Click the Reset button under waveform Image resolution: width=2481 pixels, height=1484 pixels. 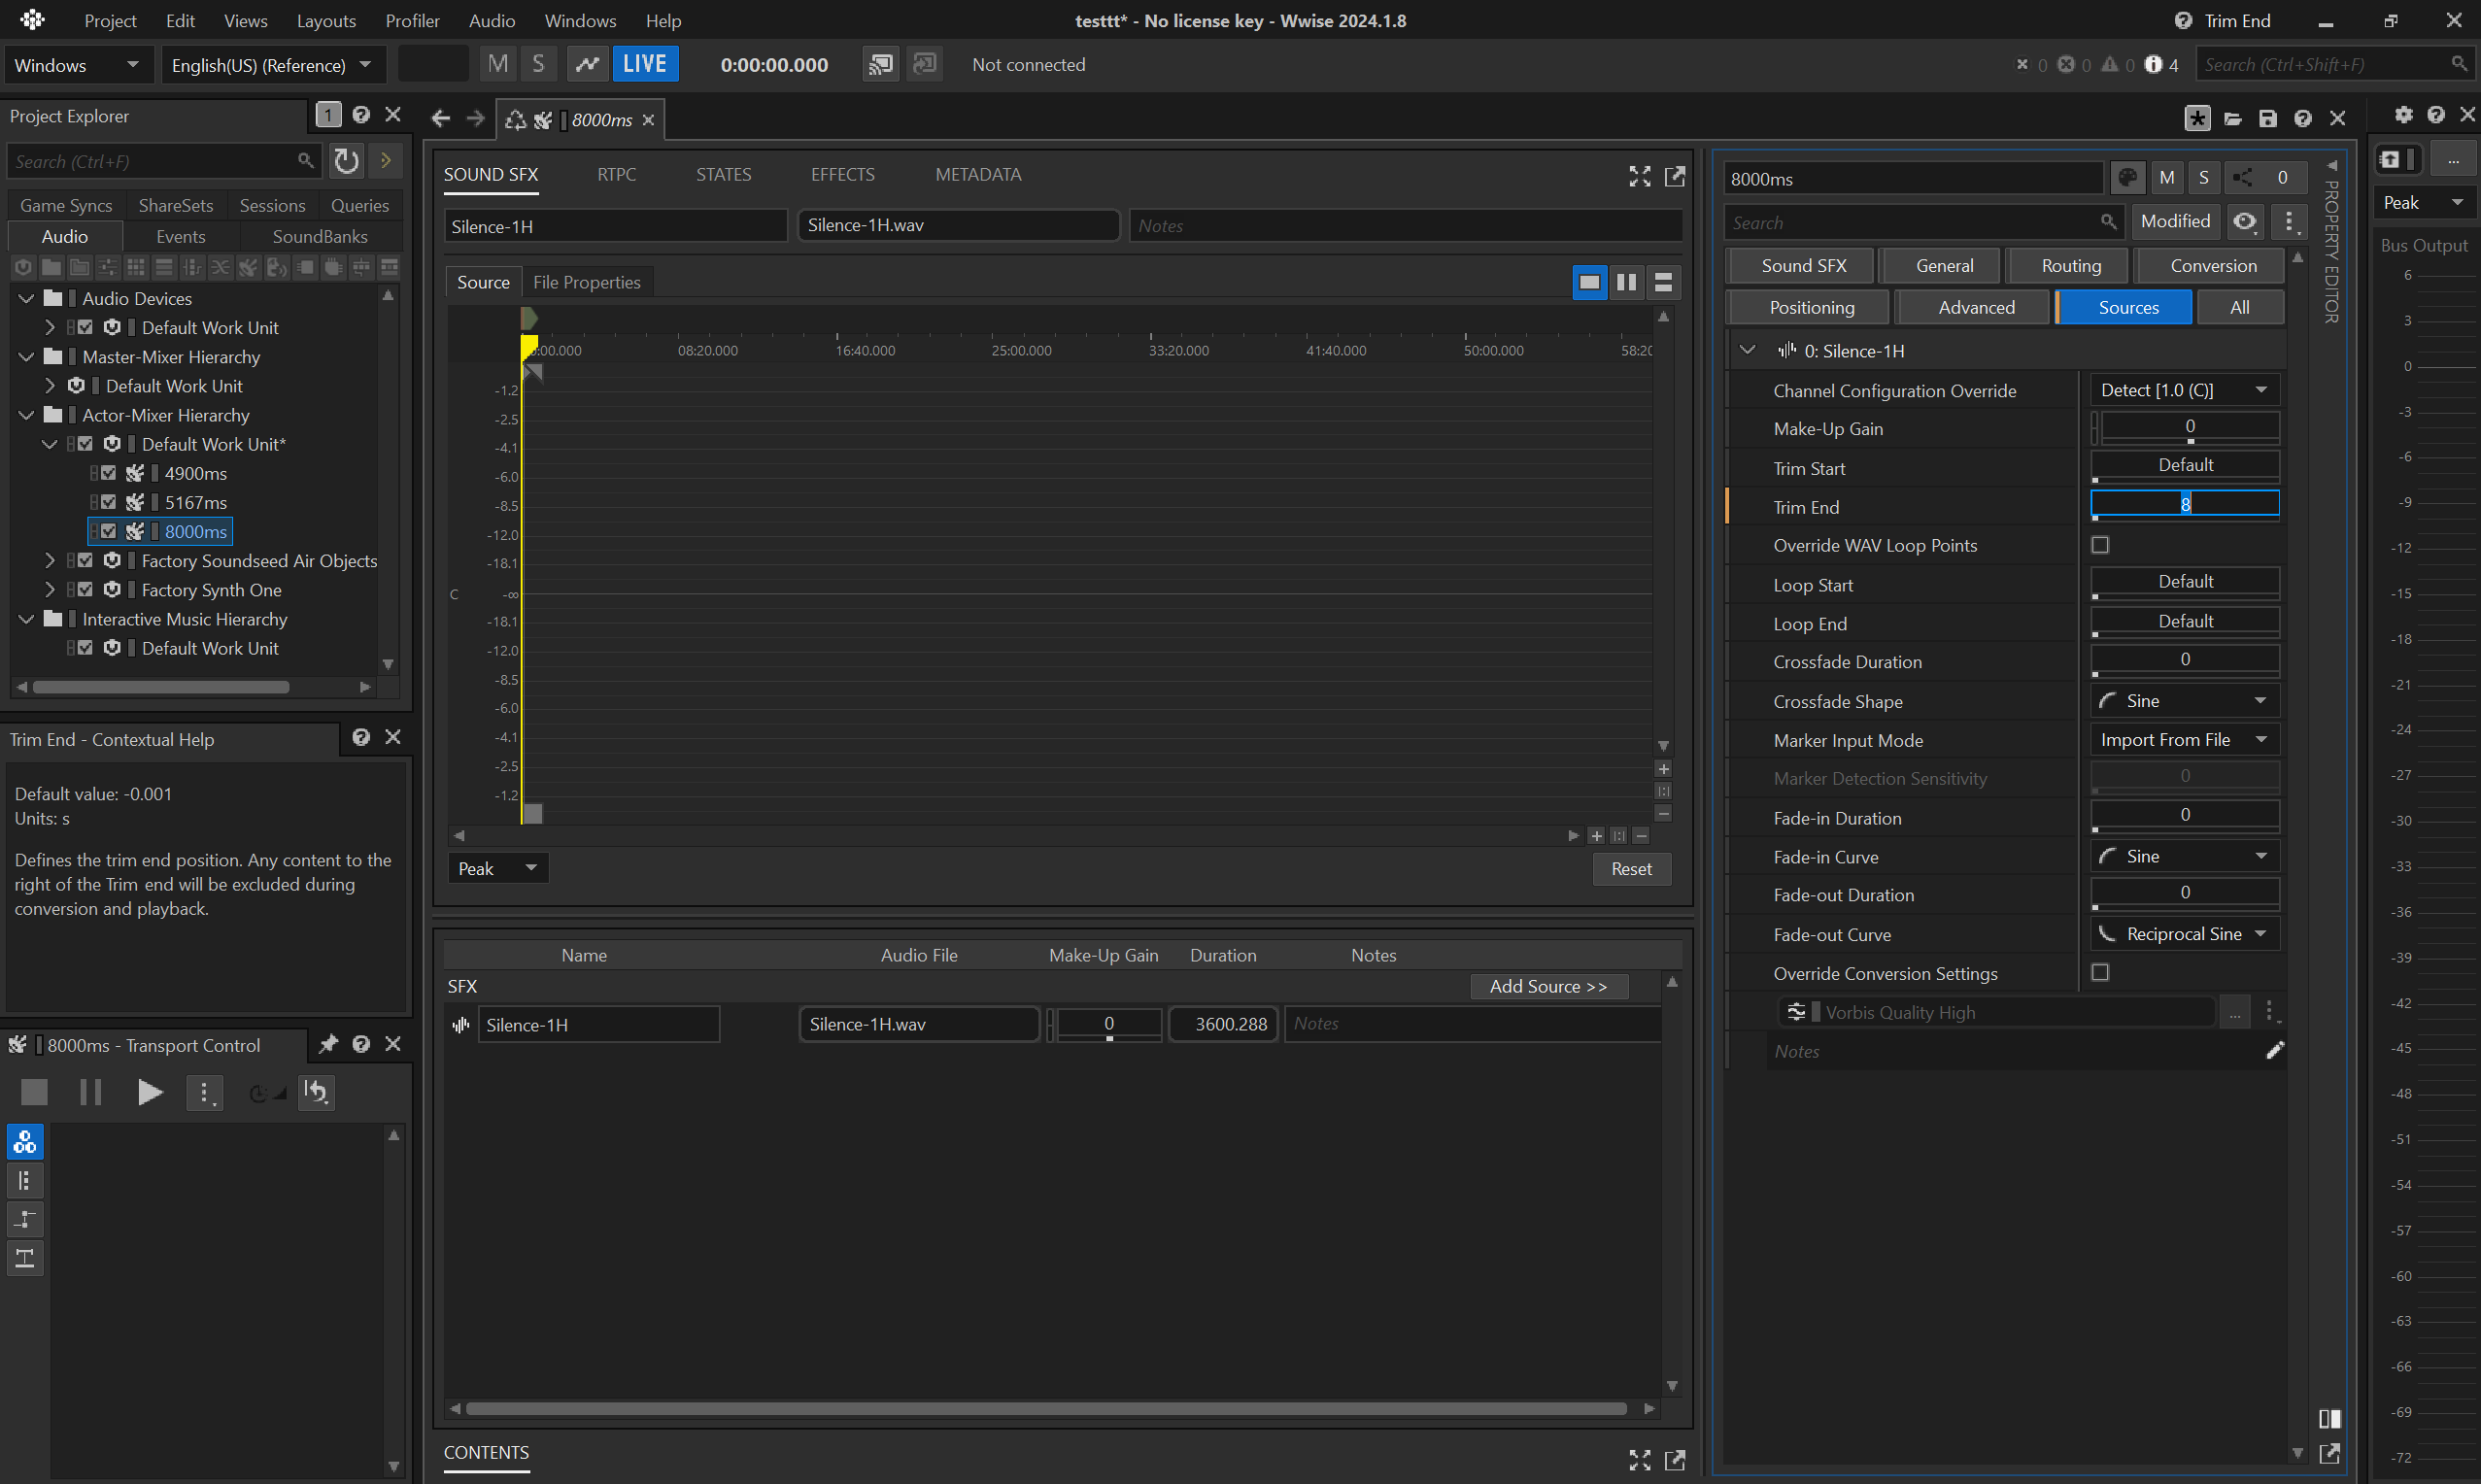point(1631,869)
